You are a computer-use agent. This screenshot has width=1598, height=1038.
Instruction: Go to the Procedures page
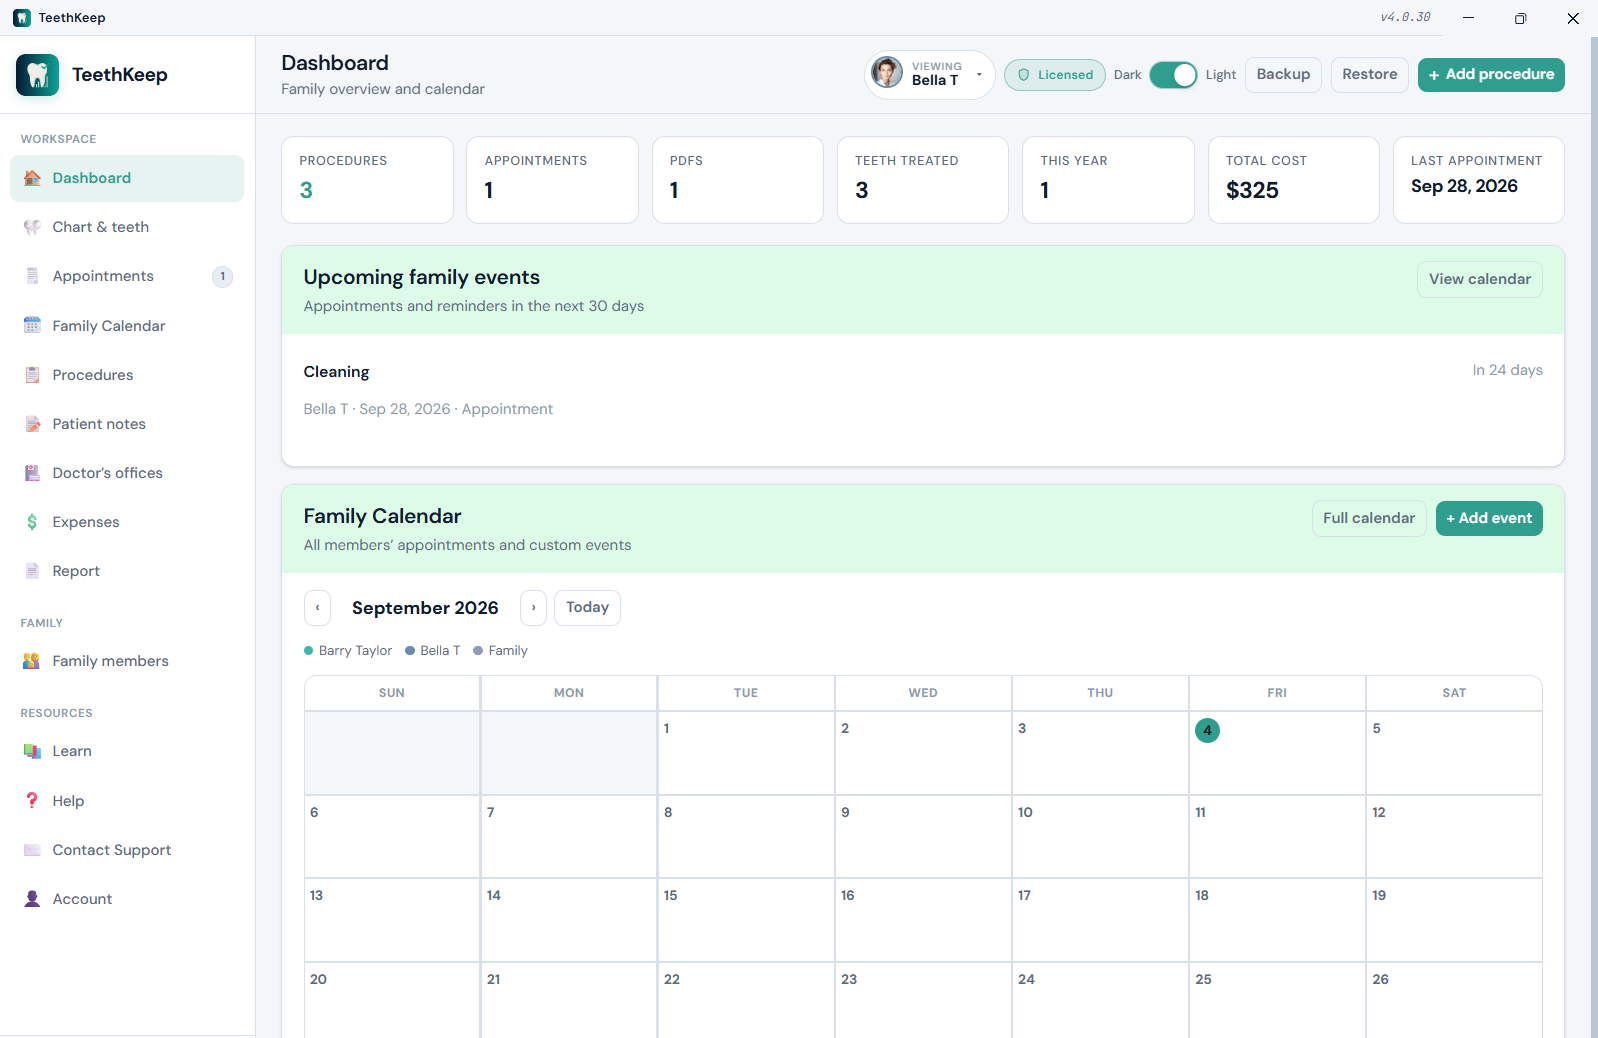pyautogui.click(x=127, y=375)
